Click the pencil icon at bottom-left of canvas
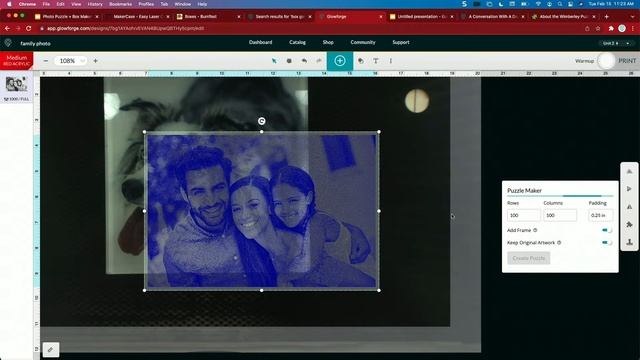Screen dimensions: 640x360 [51, 349]
